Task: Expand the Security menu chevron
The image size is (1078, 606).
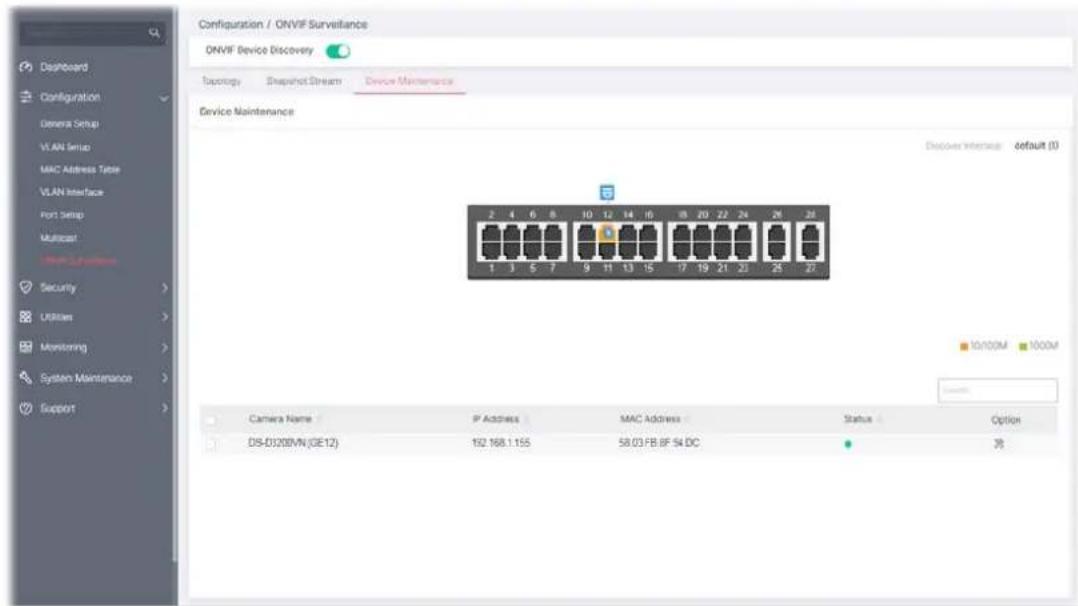Action: point(165,288)
